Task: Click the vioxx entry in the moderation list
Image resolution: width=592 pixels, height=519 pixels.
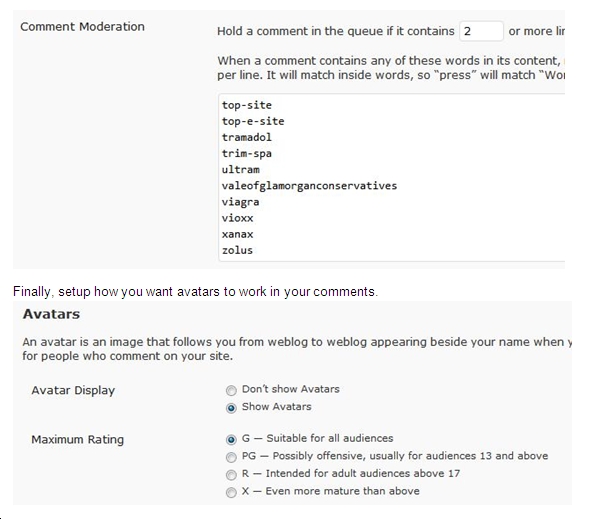Action: point(237,218)
